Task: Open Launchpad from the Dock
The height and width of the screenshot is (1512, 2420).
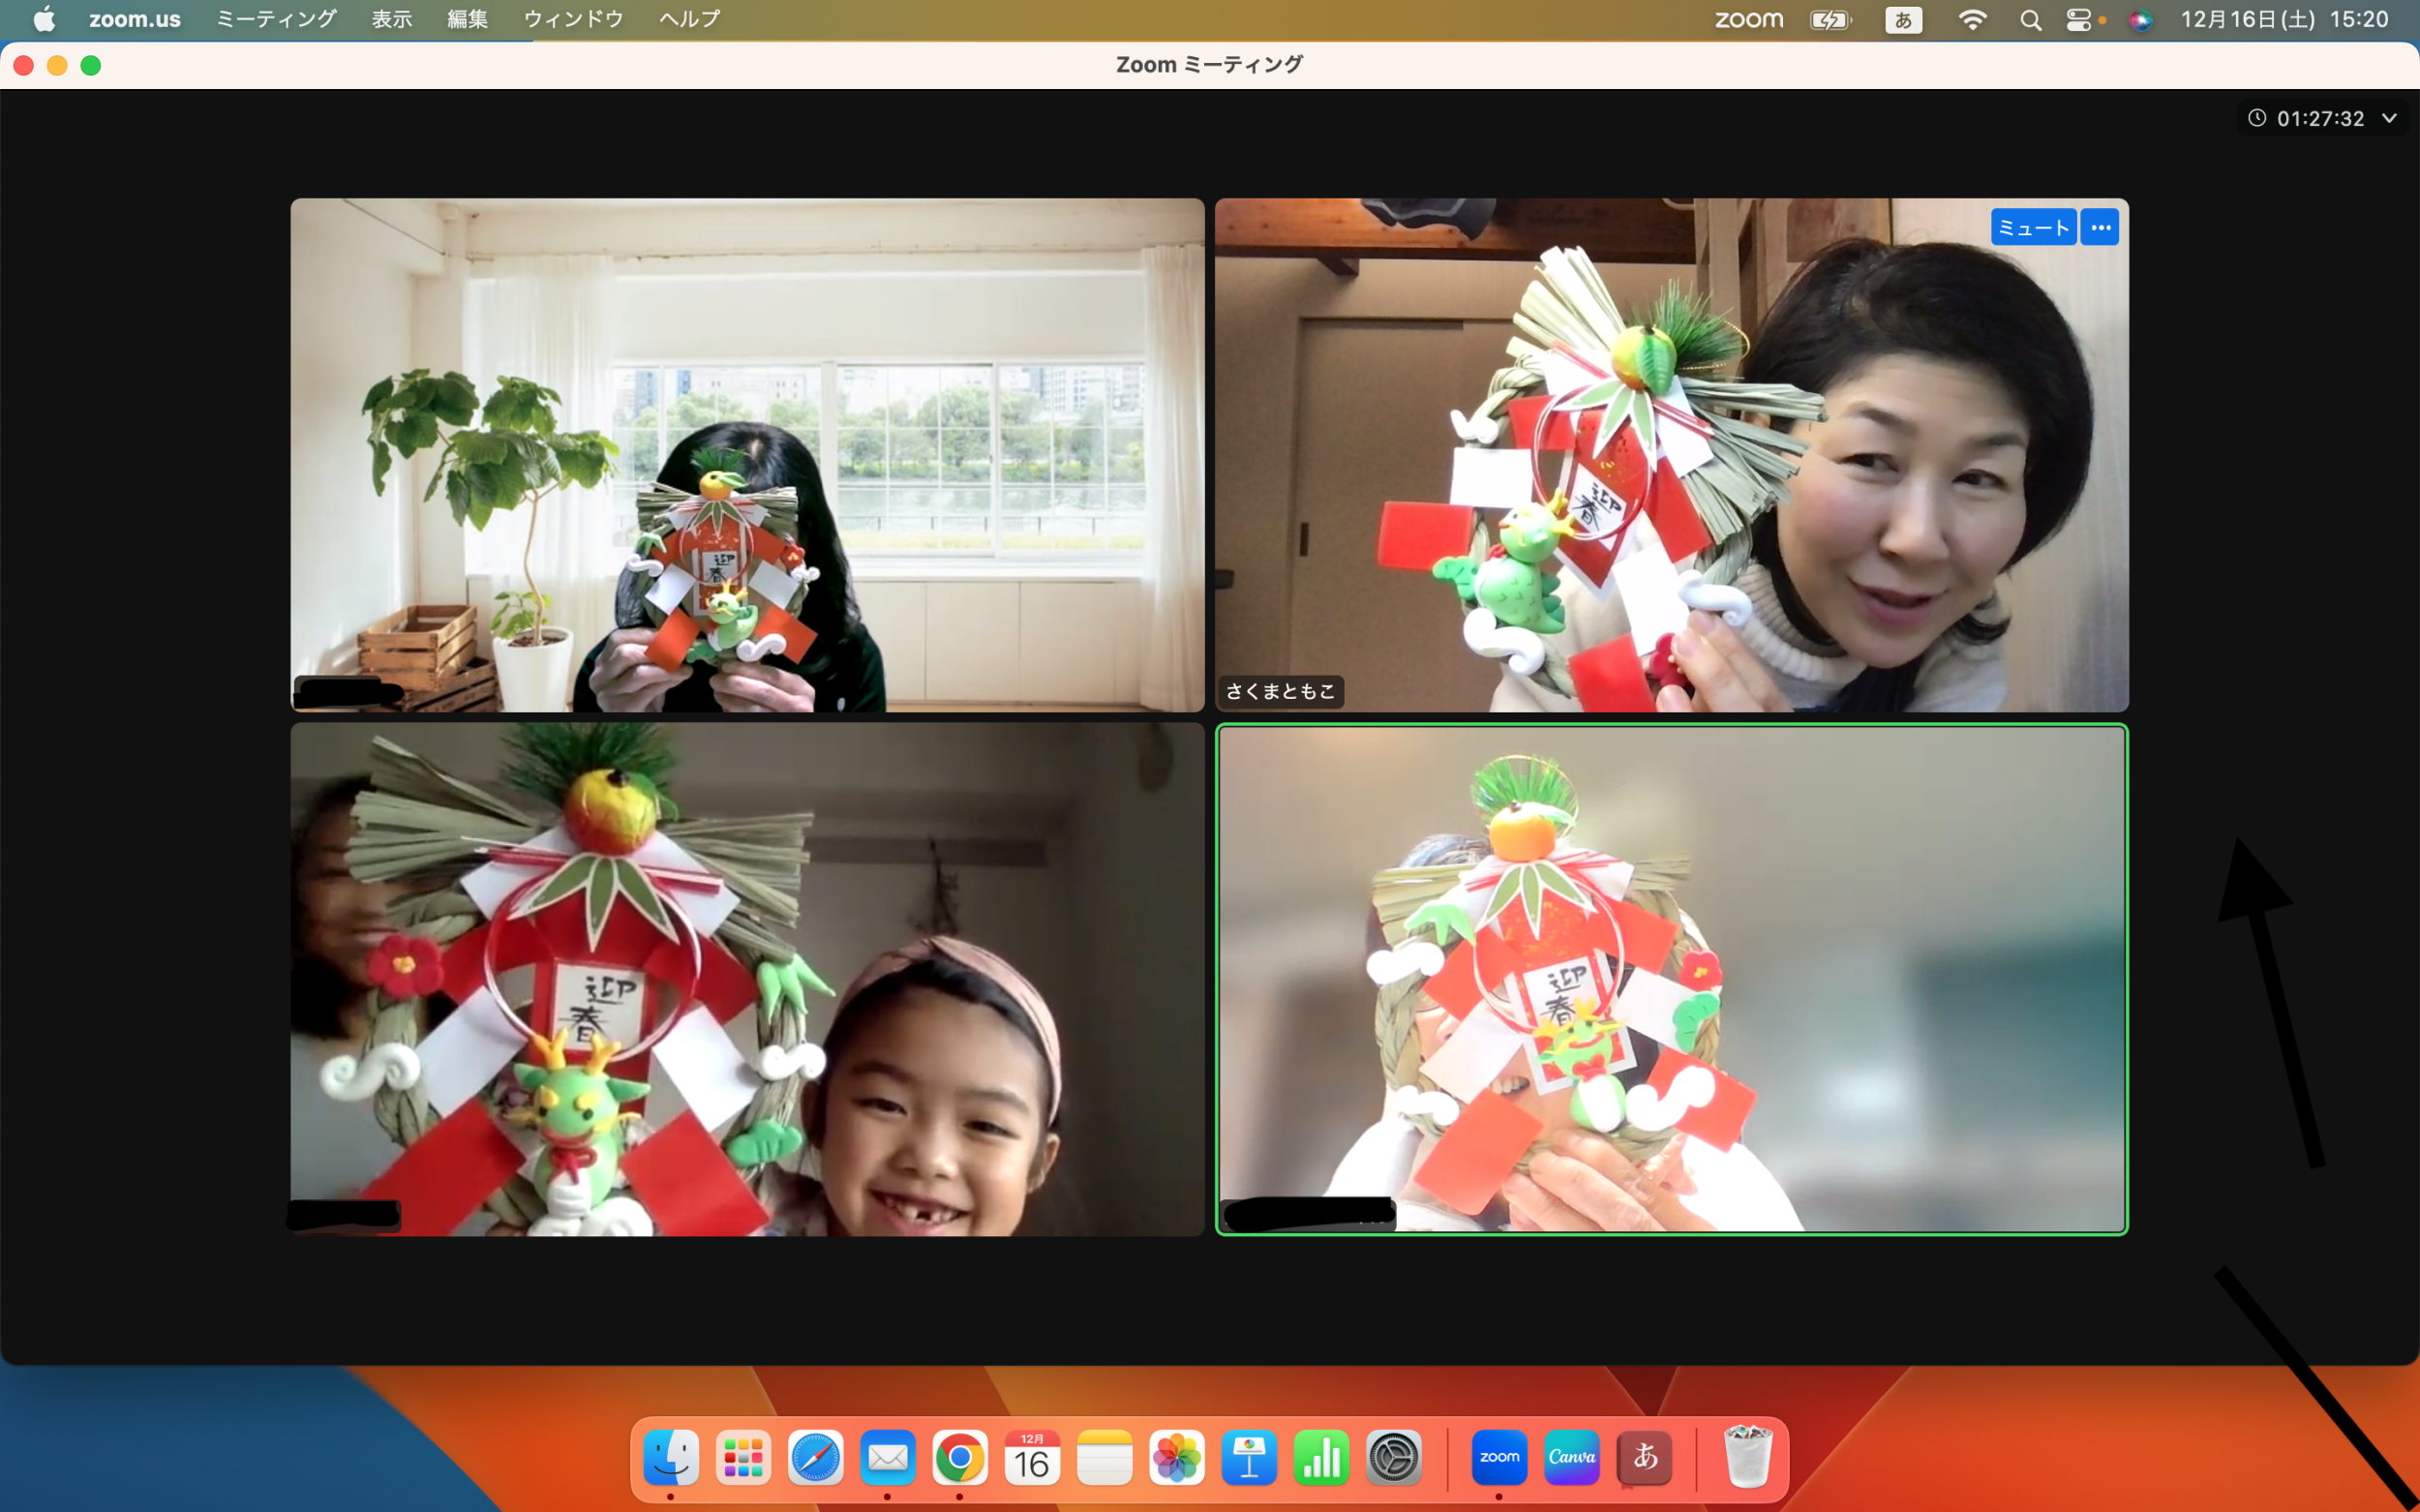Action: tap(743, 1457)
